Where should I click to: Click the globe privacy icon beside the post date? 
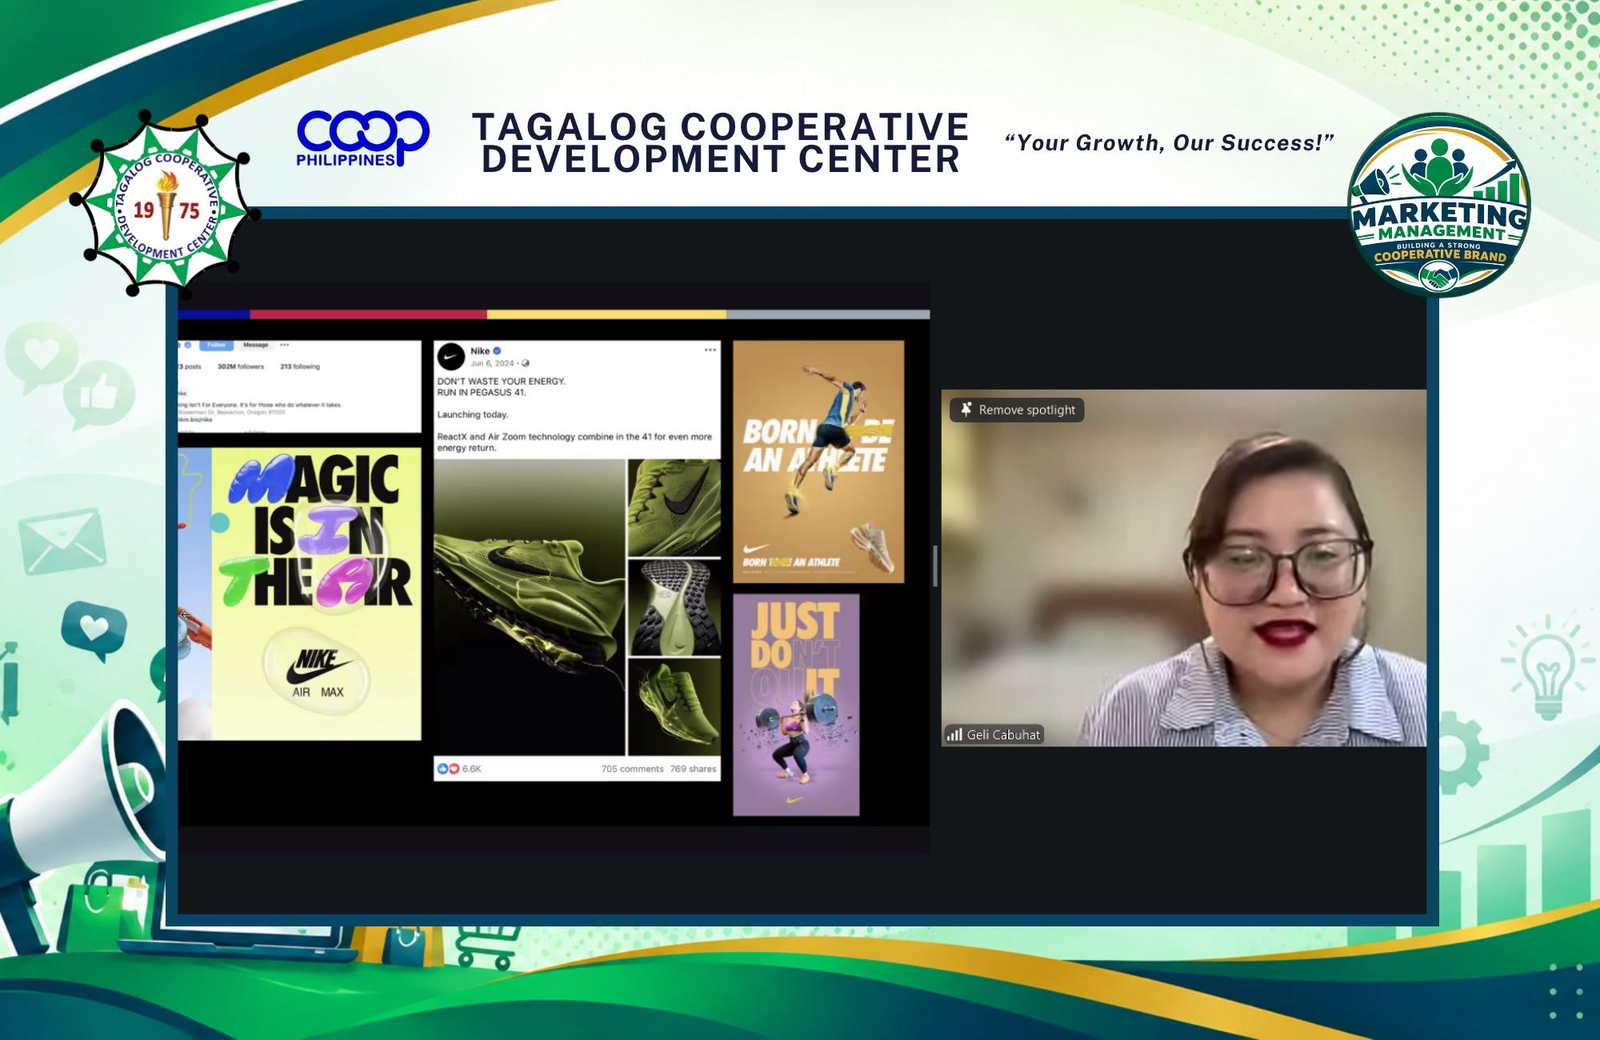coord(526,363)
